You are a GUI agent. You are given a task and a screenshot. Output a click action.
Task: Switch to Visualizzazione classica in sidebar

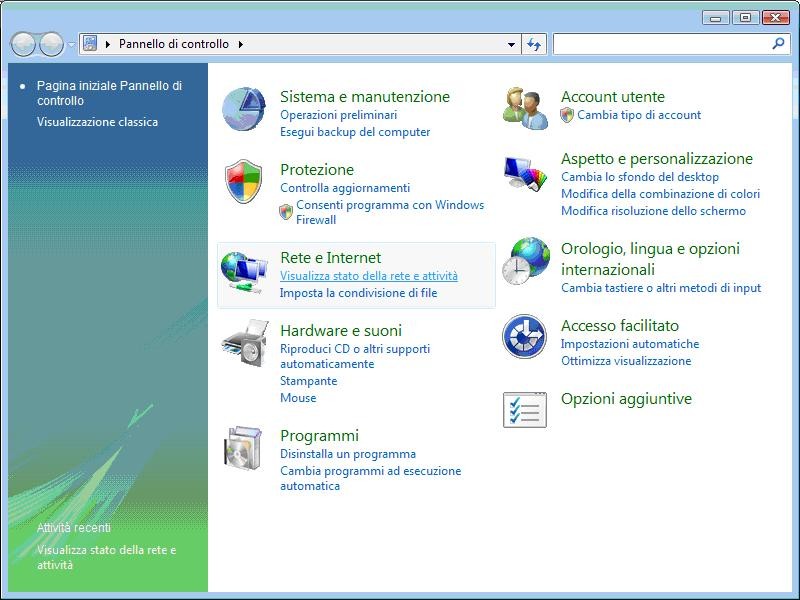[x=97, y=122]
